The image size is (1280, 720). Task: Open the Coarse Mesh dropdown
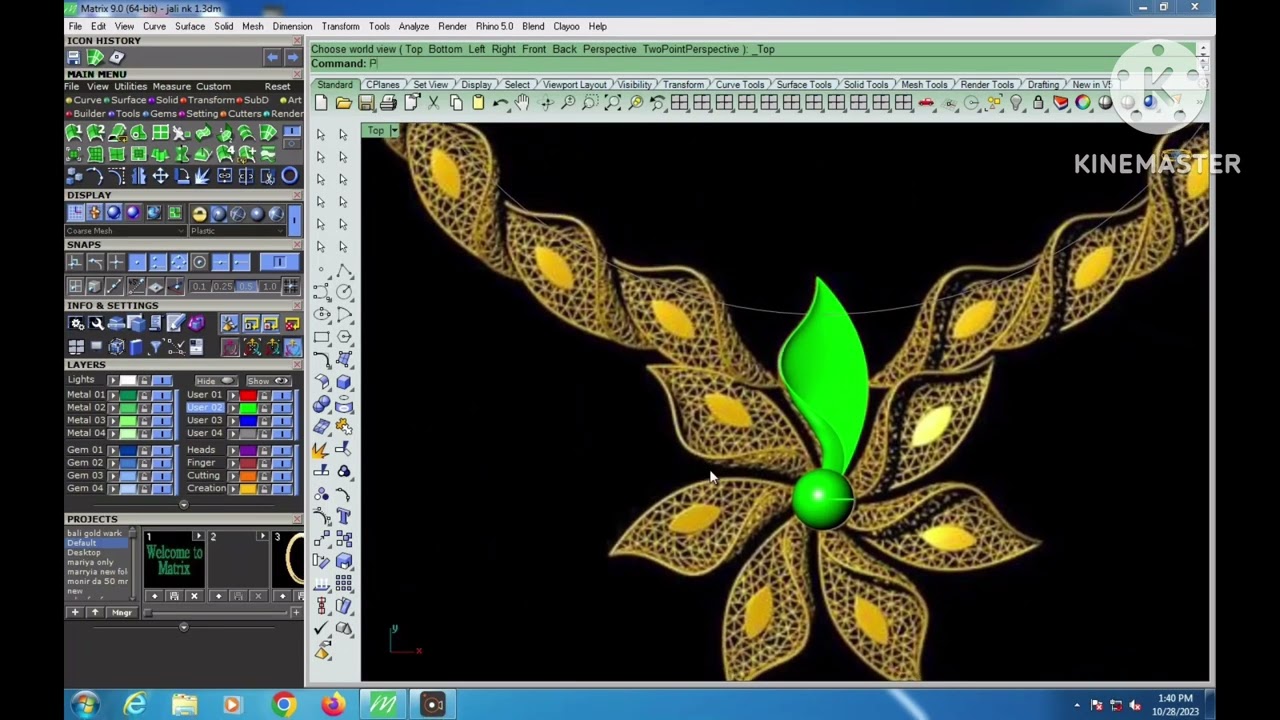point(125,231)
